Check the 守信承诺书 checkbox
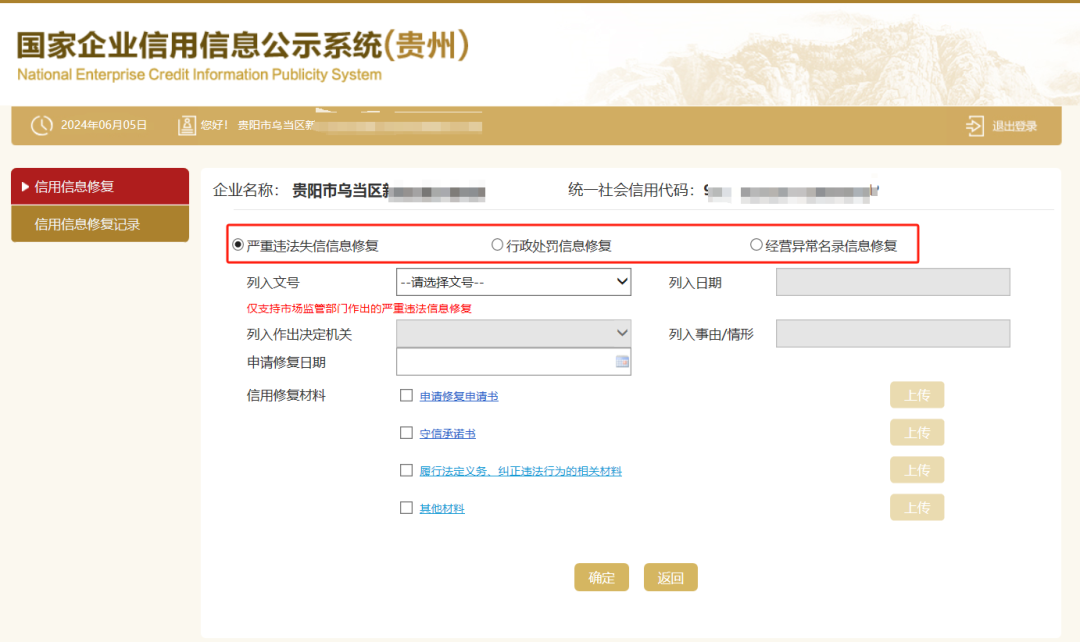The height and width of the screenshot is (642, 1080). 406,433
